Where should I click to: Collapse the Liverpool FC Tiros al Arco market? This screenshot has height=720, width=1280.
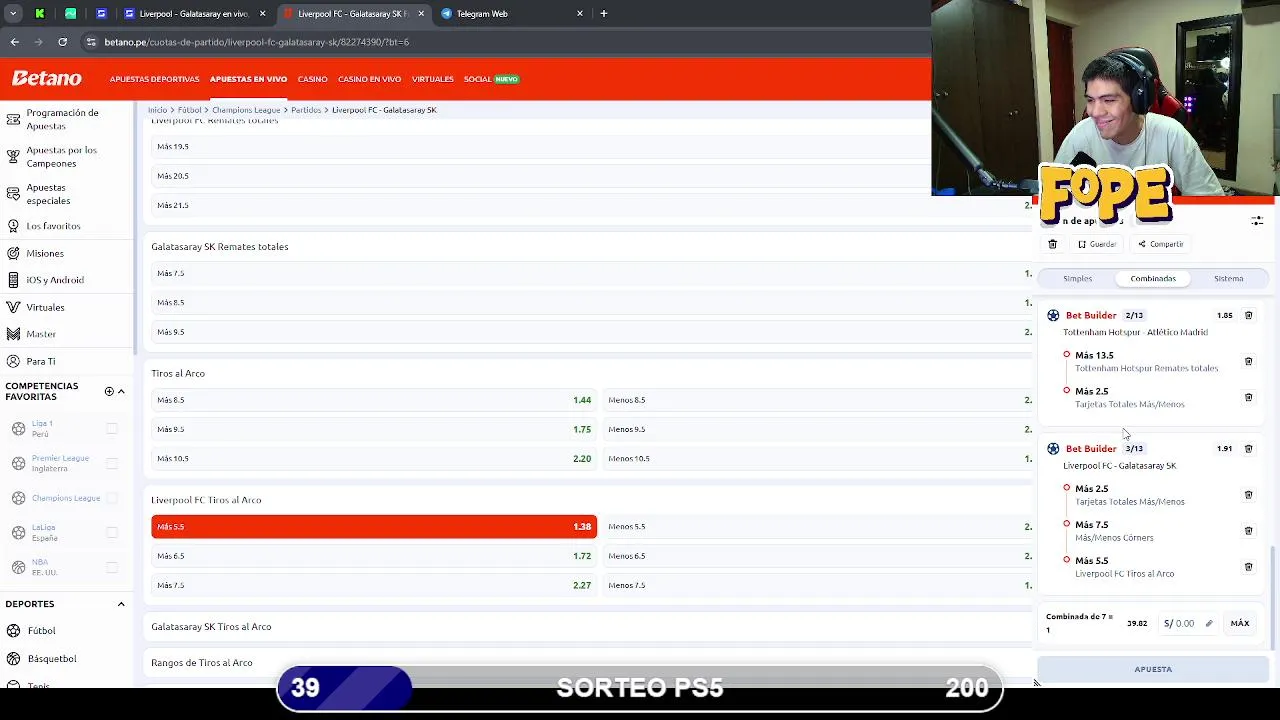(590, 500)
